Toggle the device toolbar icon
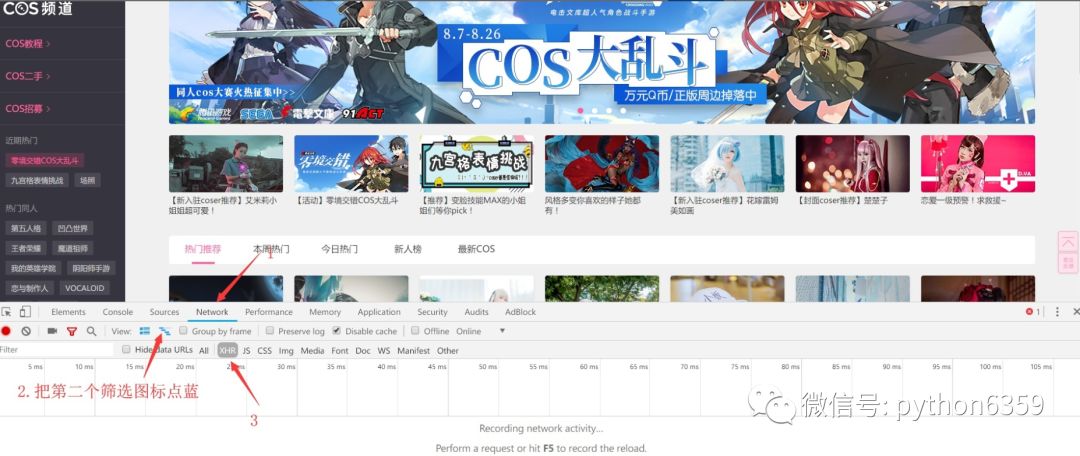Image resolution: width=1080 pixels, height=456 pixels. (x=25, y=312)
